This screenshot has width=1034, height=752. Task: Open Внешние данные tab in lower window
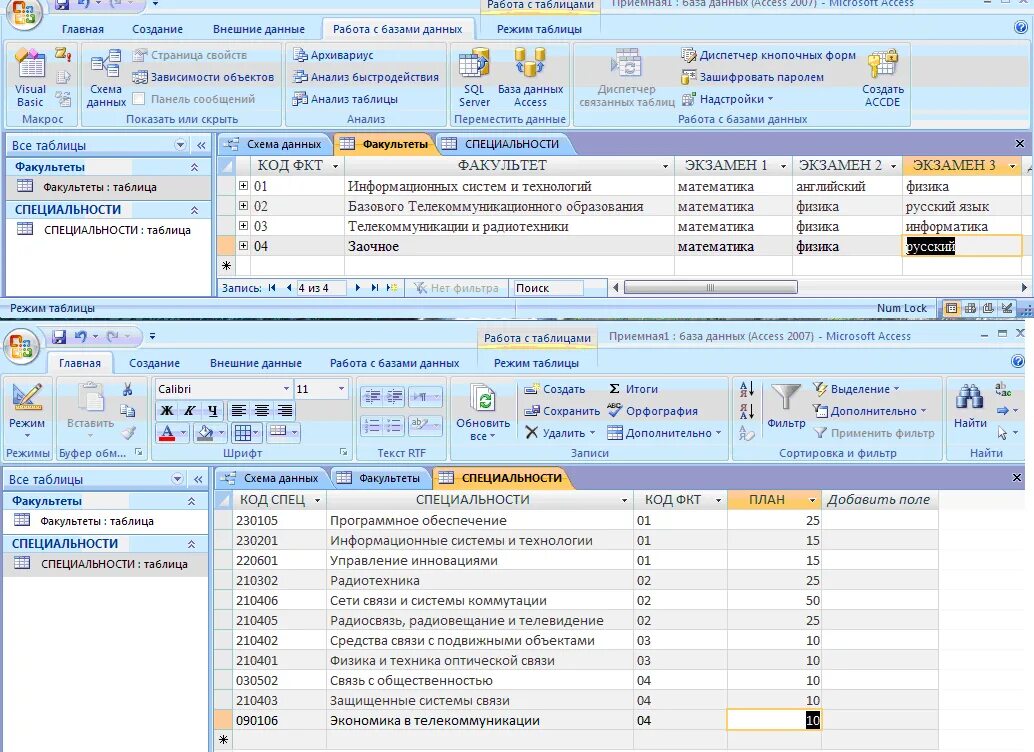[256, 363]
